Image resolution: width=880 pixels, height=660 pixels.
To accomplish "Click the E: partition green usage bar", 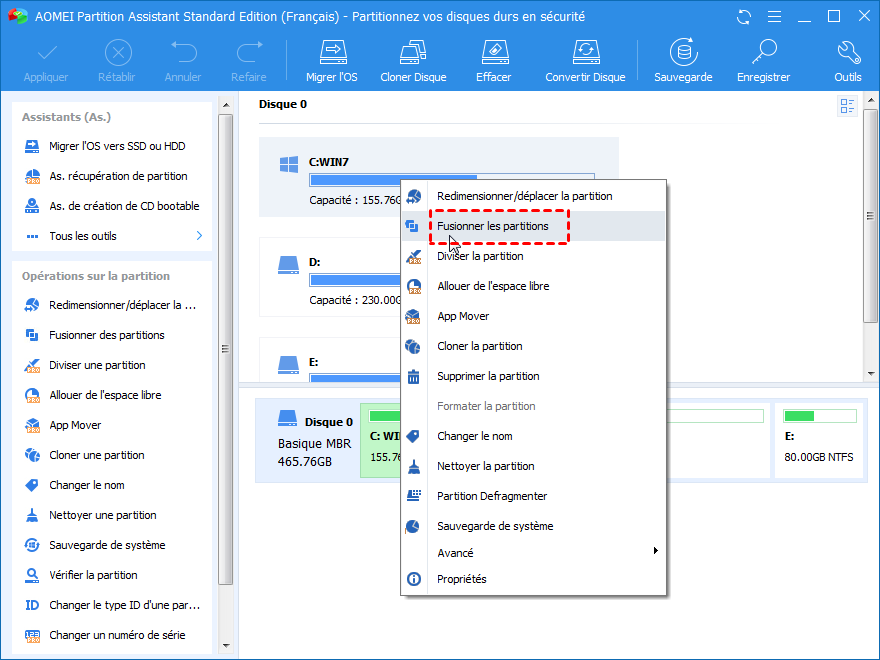I will click(820, 416).
